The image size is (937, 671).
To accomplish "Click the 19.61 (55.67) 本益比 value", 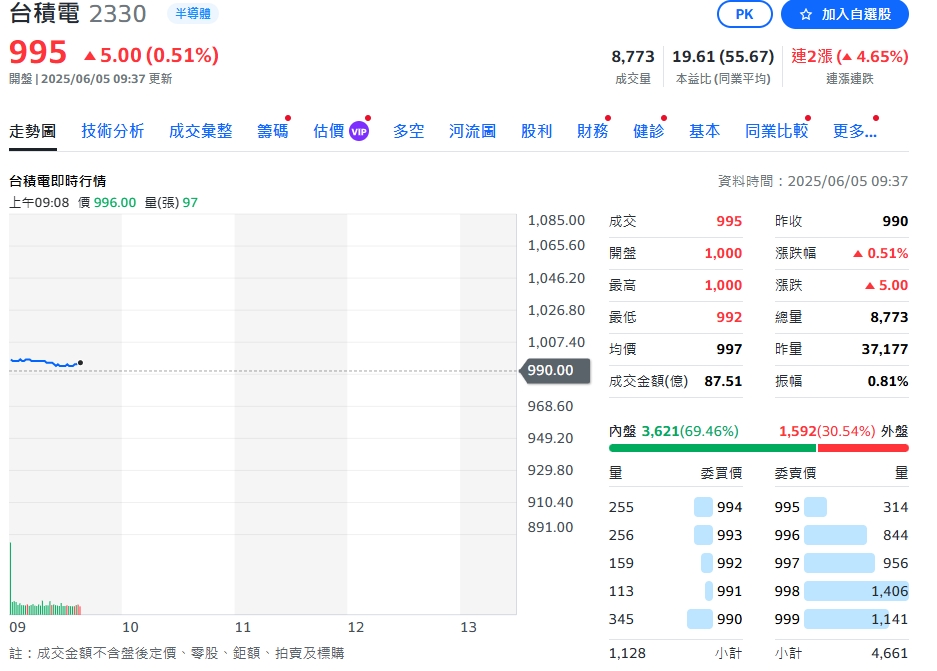I will coord(723,56).
